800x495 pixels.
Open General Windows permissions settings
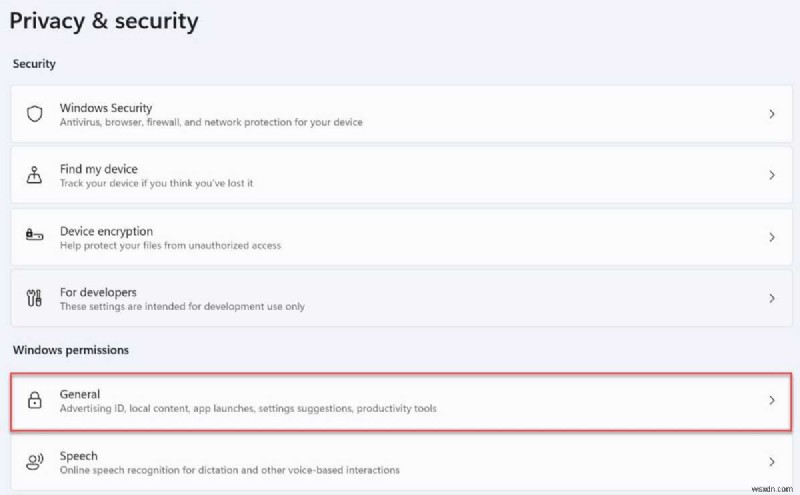(x=80, y=394)
